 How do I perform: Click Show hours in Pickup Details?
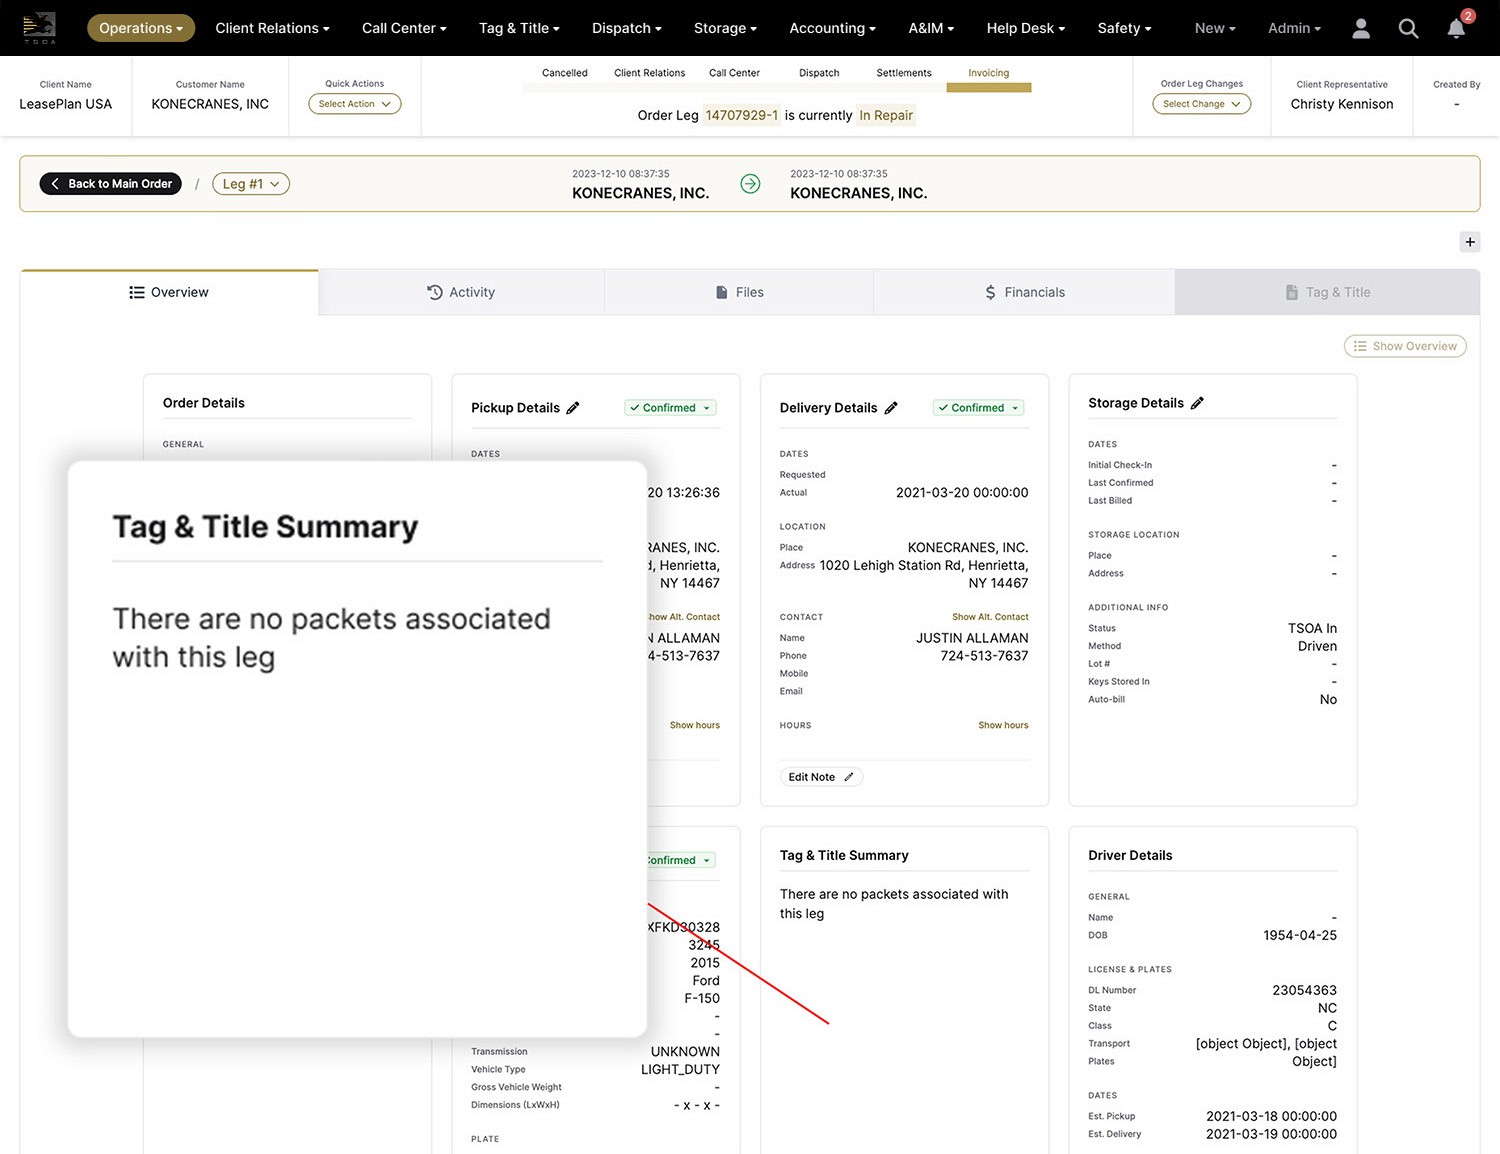click(695, 725)
